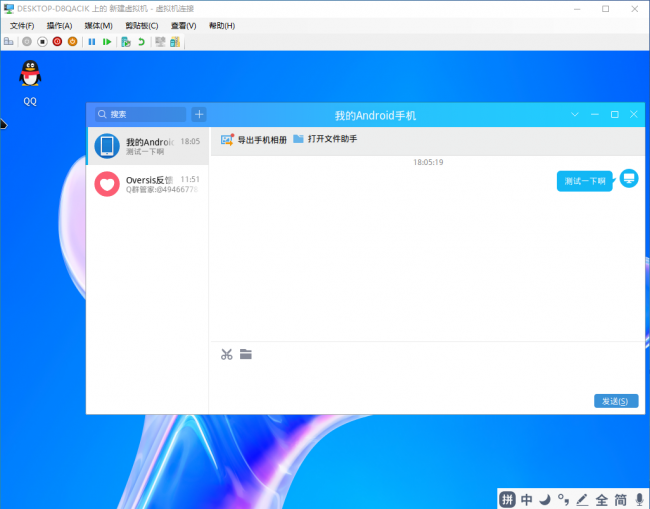The image size is (650, 509).
Task: Click the Checkpoint toolbar icon
Action: pyautogui.click(x=126, y=41)
